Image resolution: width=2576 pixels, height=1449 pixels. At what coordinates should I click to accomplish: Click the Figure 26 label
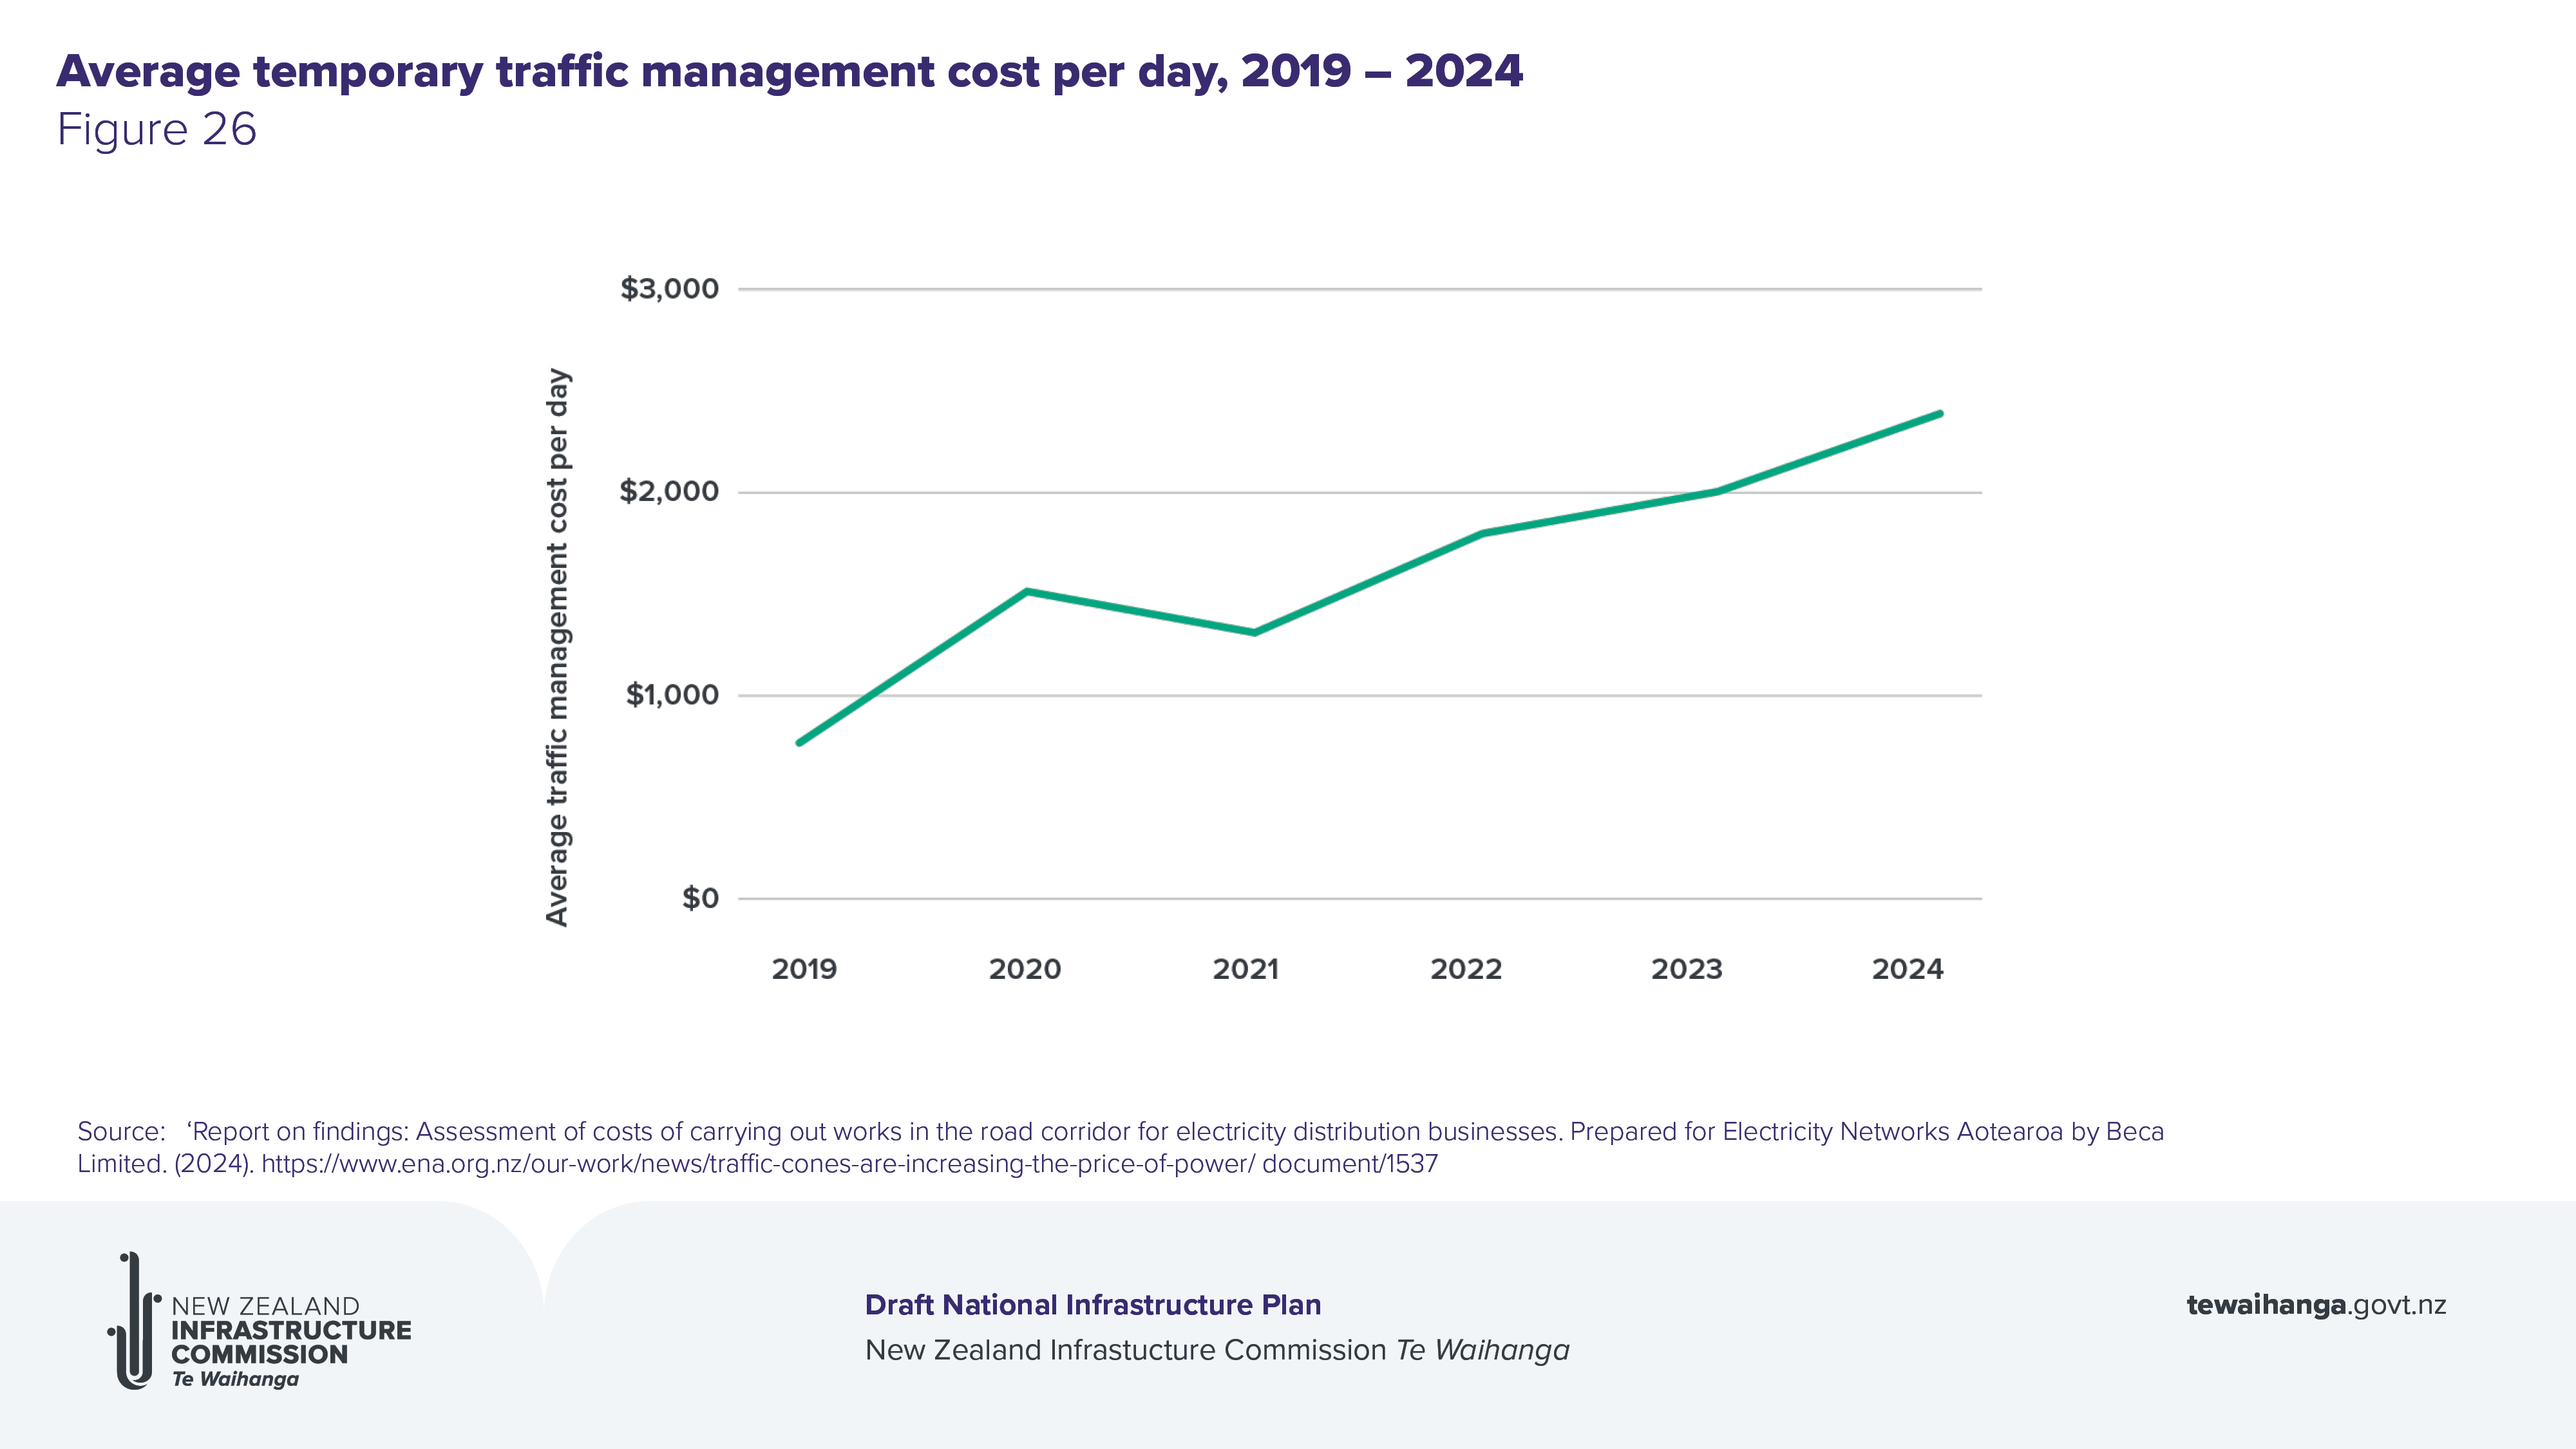point(157,130)
